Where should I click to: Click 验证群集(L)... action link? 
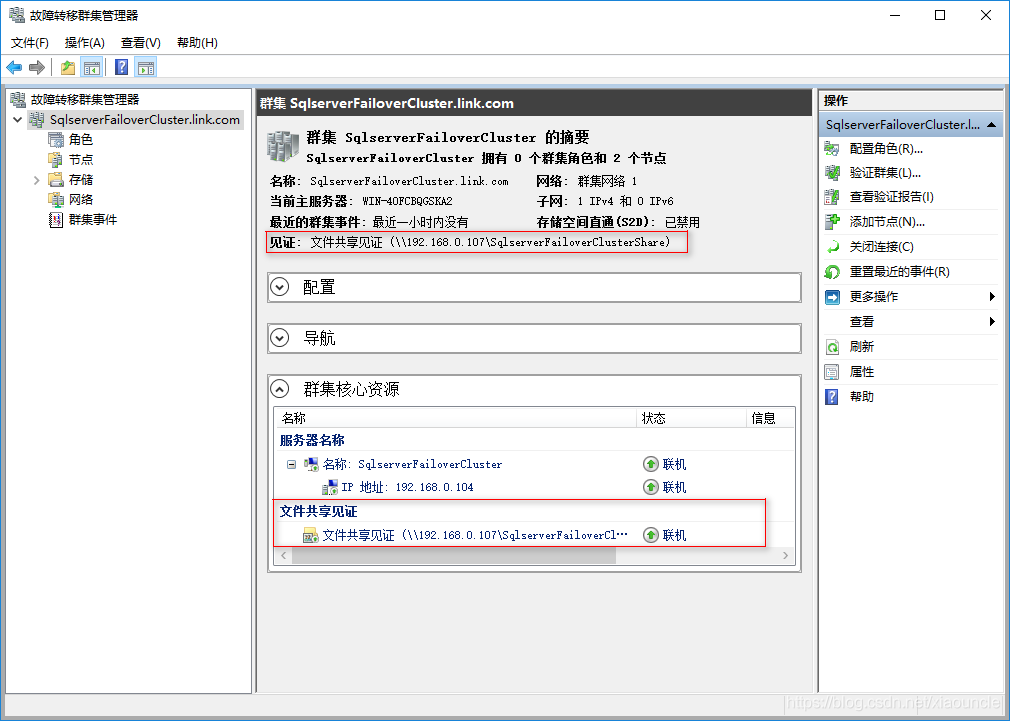click(x=885, y=173)
